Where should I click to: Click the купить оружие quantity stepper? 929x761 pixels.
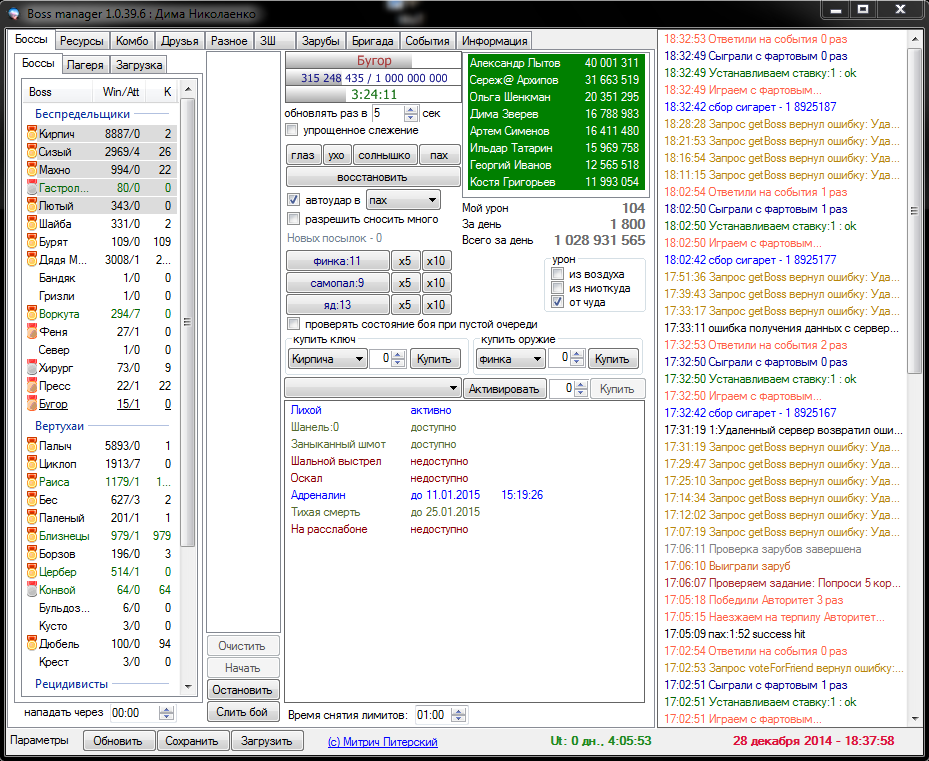point(577,359)
